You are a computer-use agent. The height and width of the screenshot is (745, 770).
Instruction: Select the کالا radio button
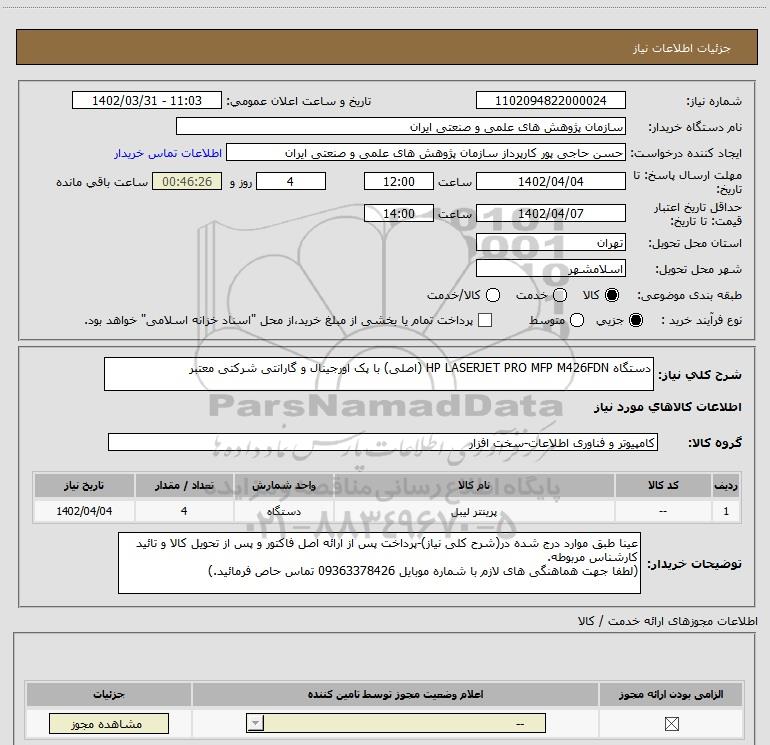tap(612, 295)
